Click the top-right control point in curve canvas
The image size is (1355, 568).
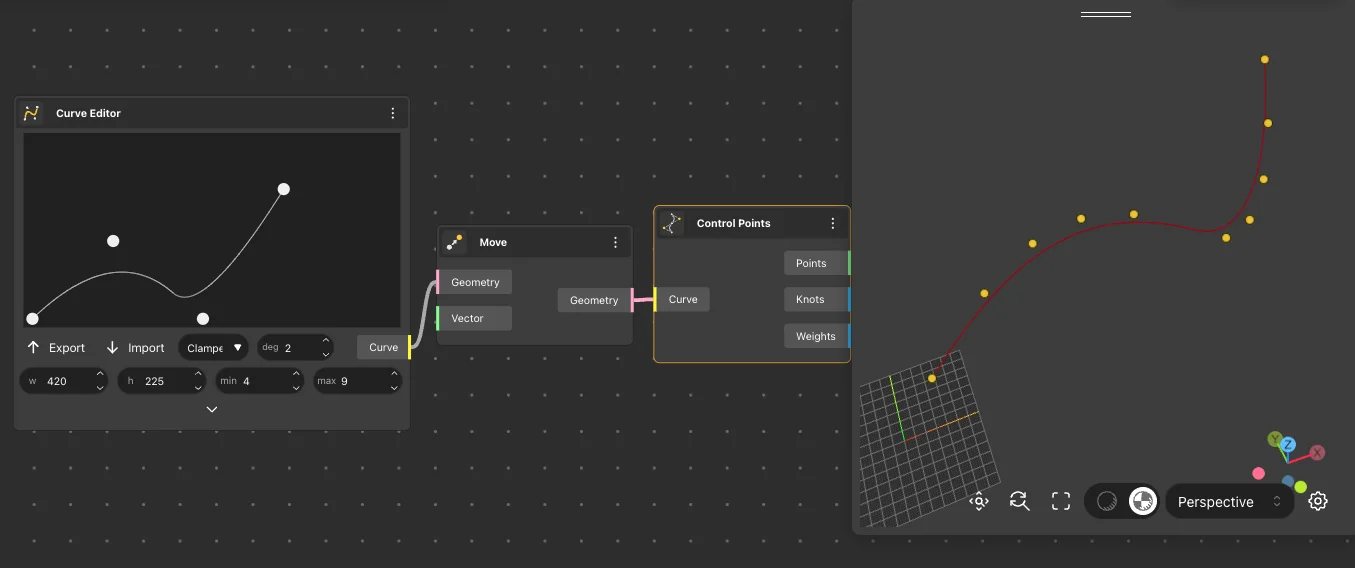point(284,189)
